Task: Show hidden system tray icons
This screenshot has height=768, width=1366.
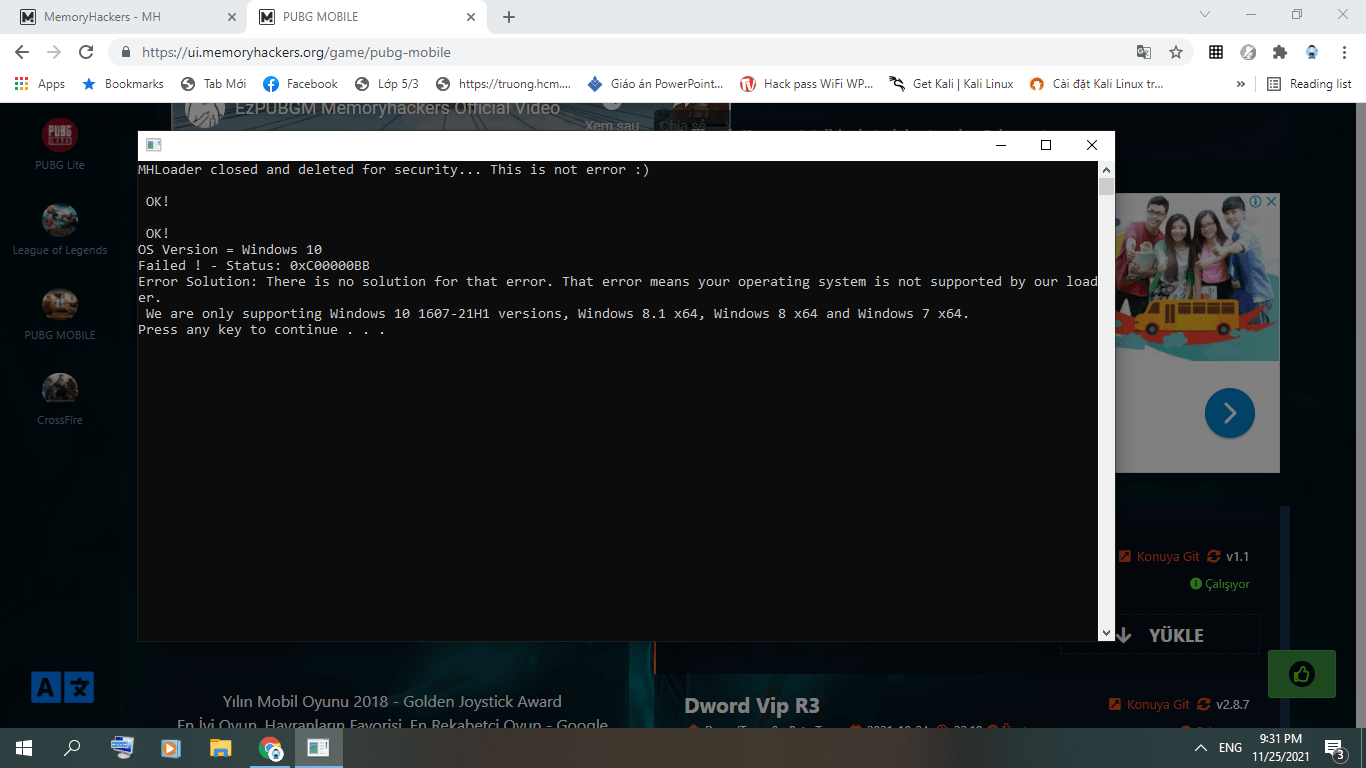Action: pyautogui.click(x=1201, y=748)
